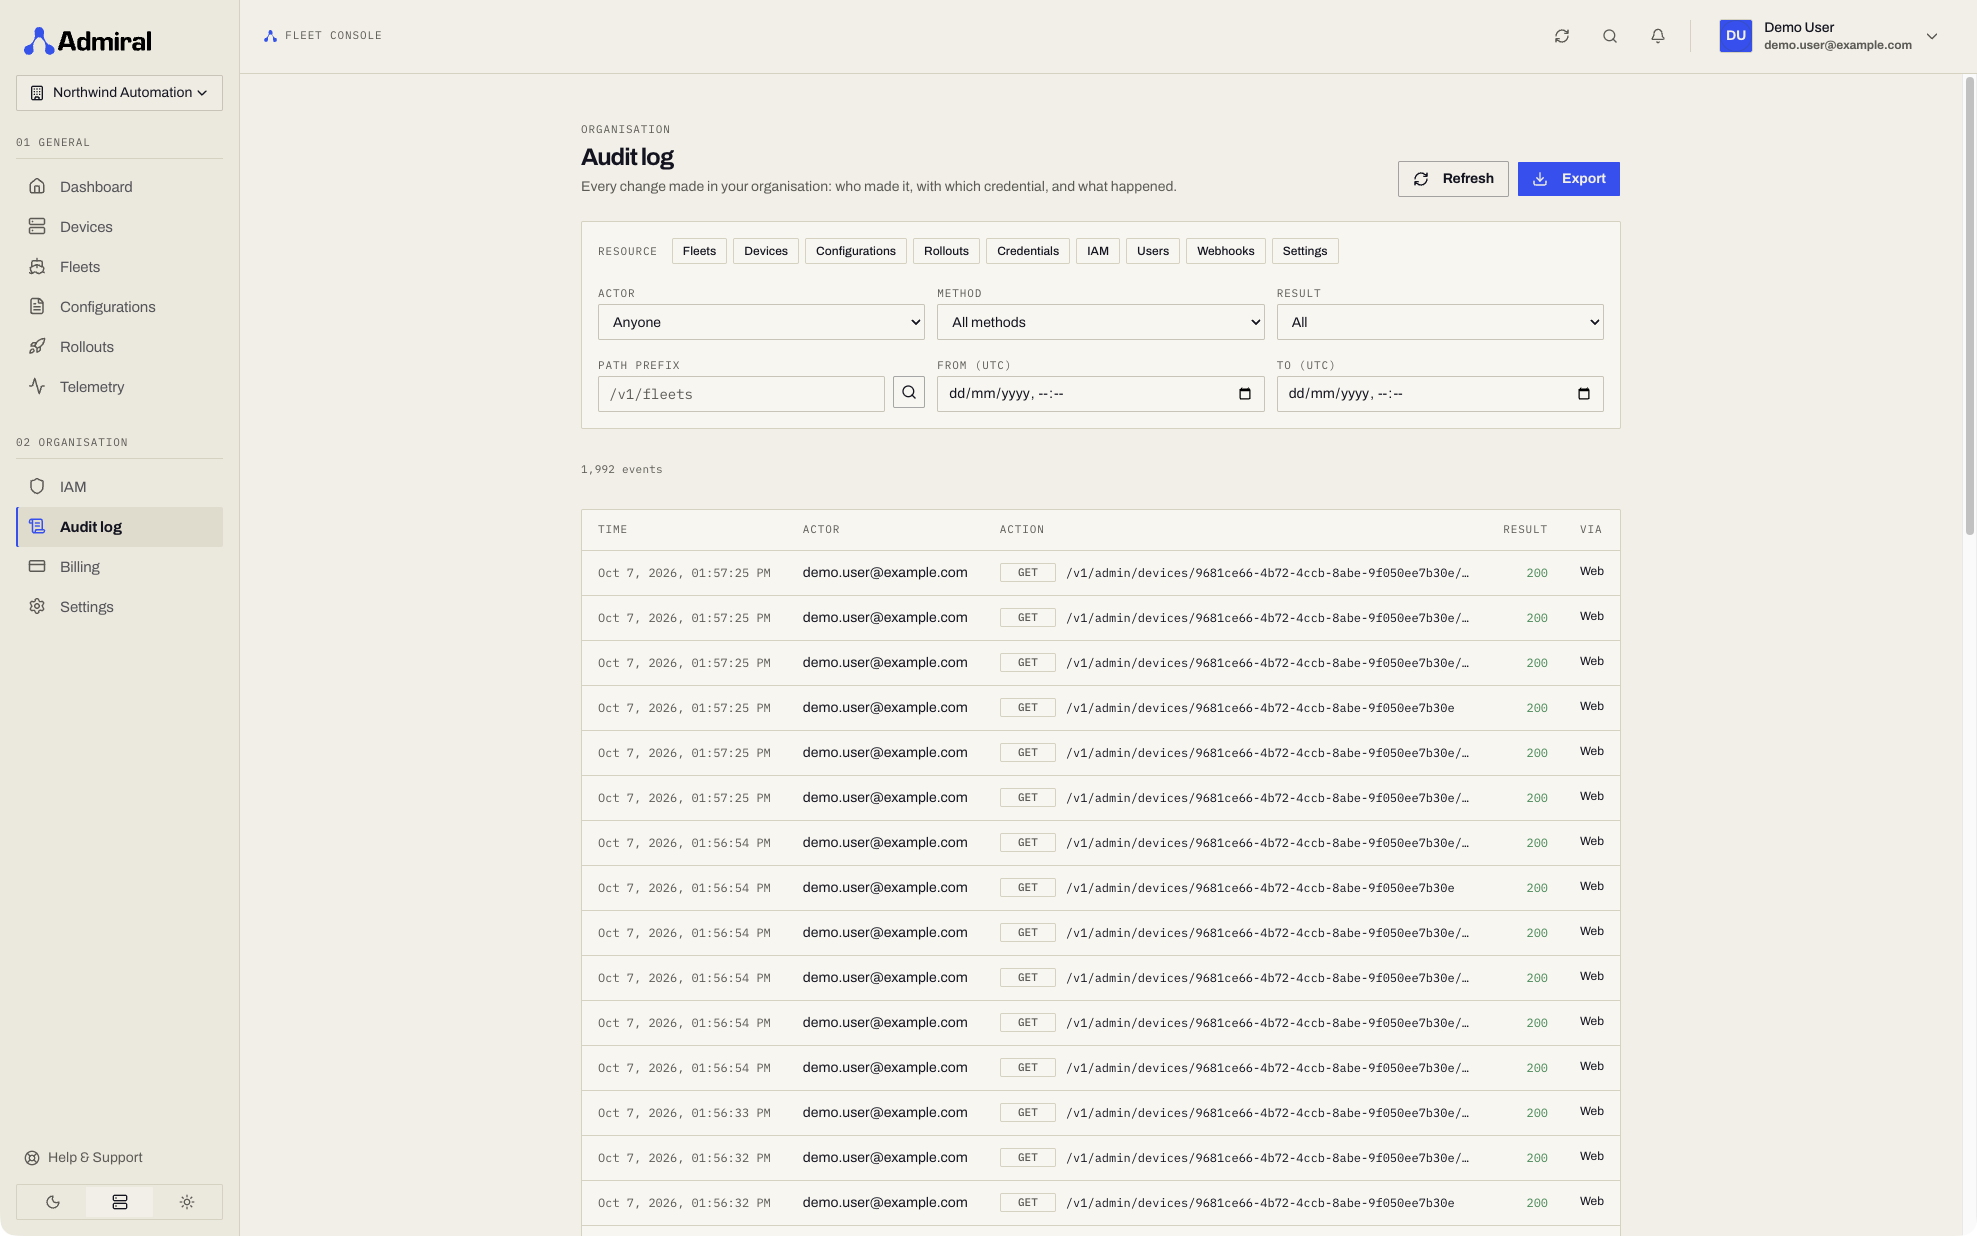
Task: Filter by Users resource chip
Action: (1153, 251)
